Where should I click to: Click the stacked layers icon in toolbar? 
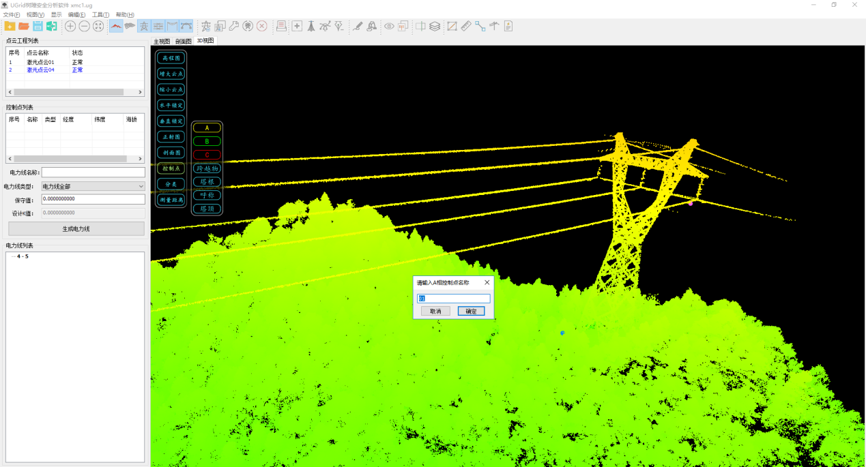pos(434,26)
